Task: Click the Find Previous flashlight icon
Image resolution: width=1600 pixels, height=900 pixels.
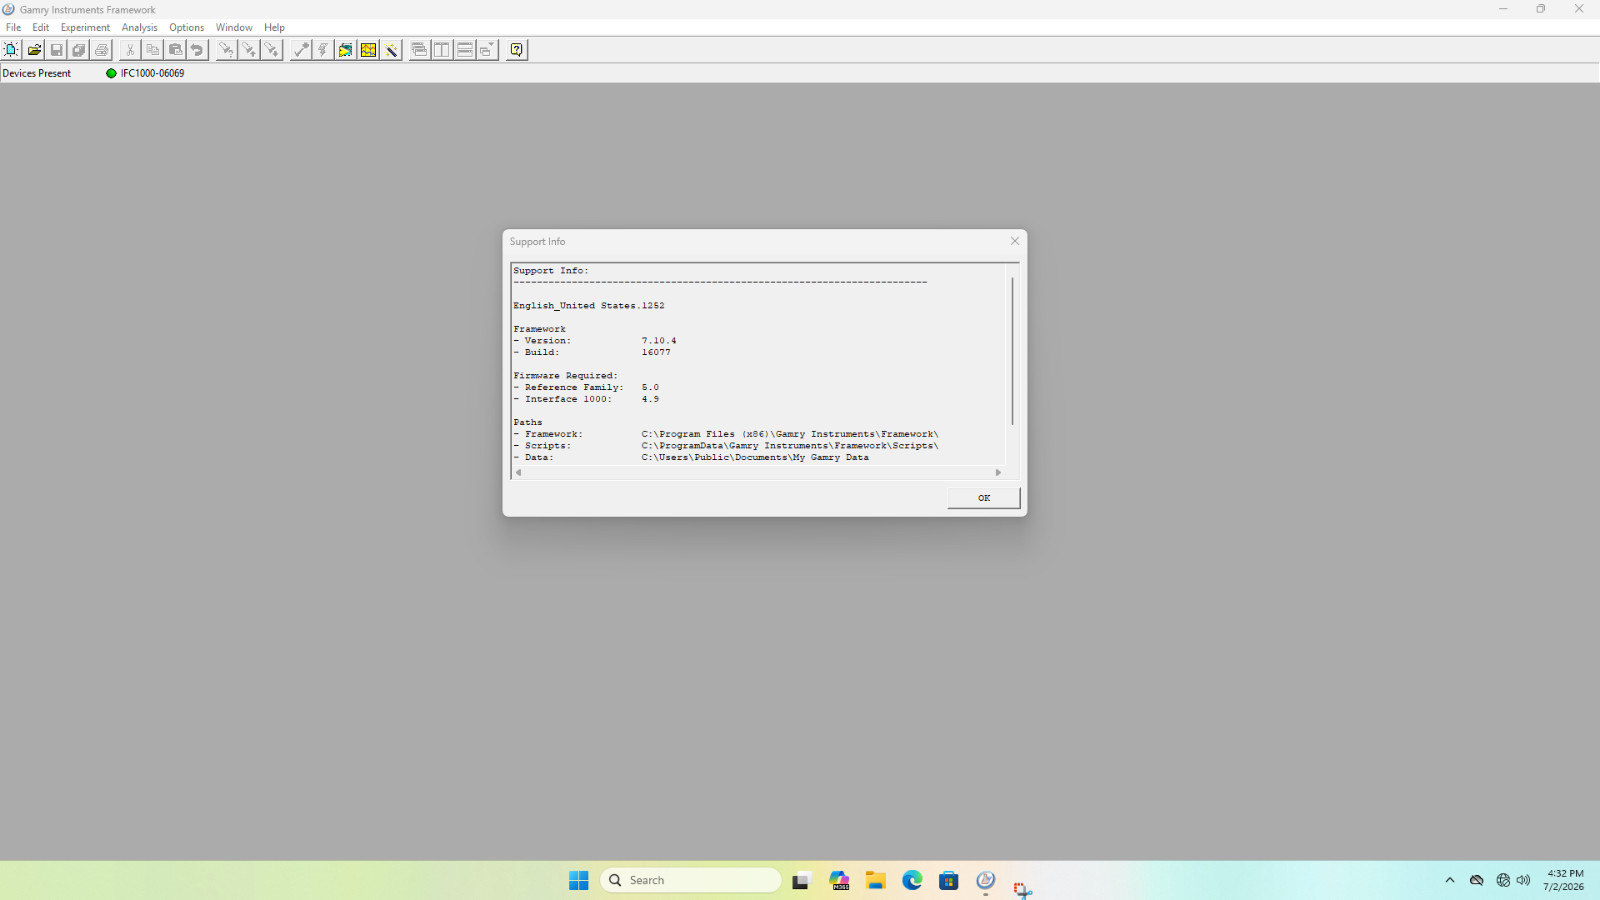Action: click(249, 50)
